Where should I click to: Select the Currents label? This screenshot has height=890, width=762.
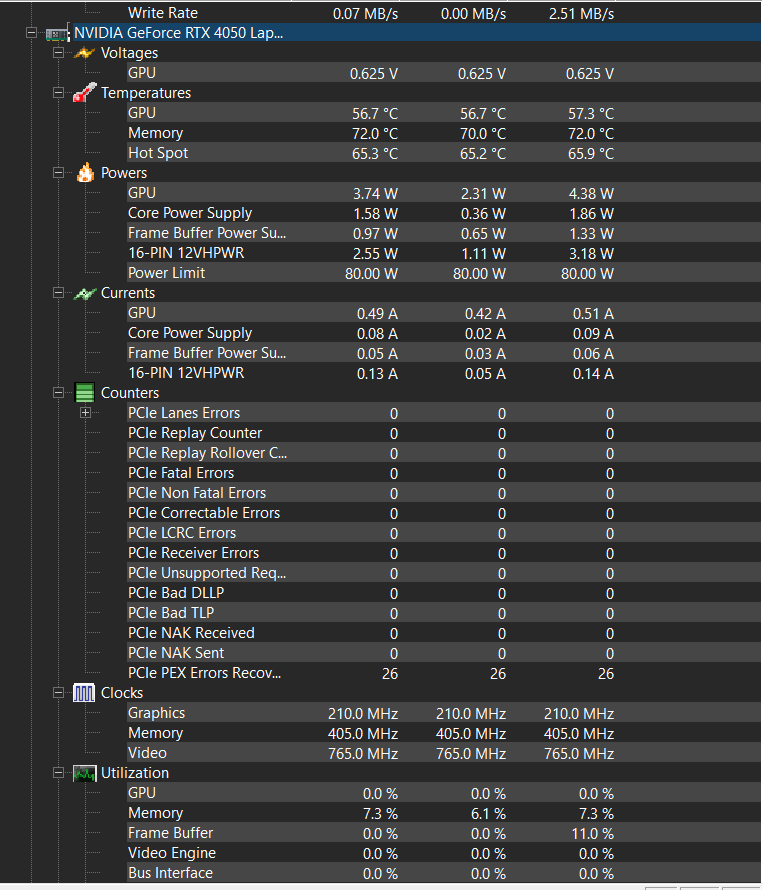[128, 293]
